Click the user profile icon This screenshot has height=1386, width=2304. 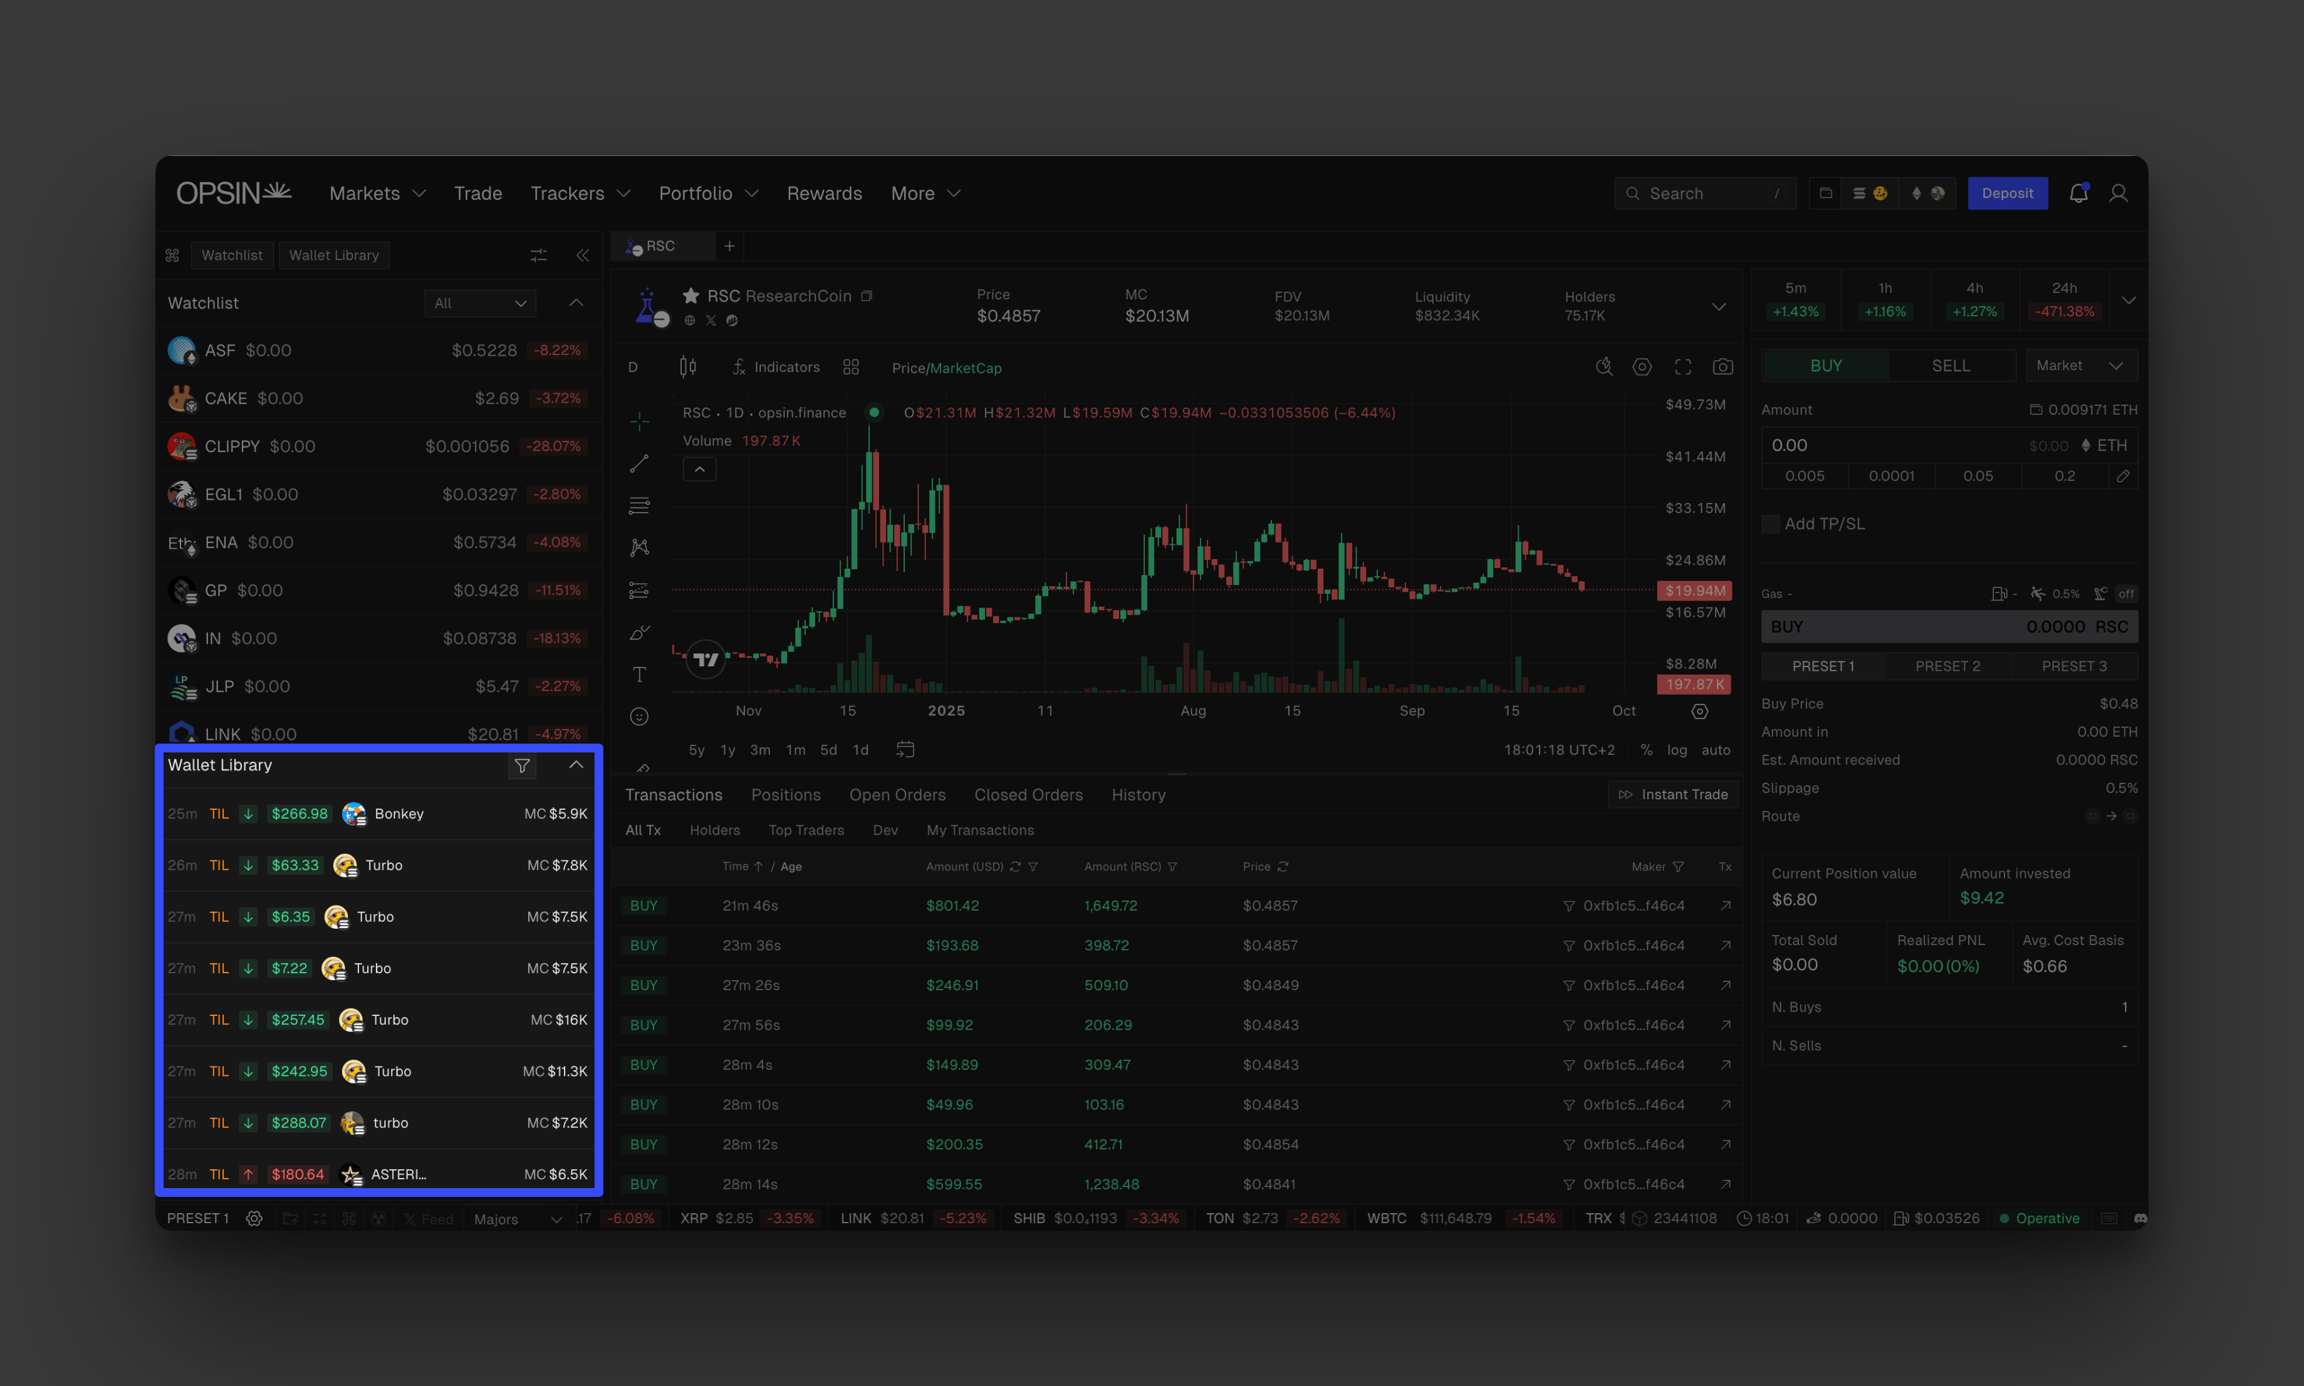[2118, 193]
